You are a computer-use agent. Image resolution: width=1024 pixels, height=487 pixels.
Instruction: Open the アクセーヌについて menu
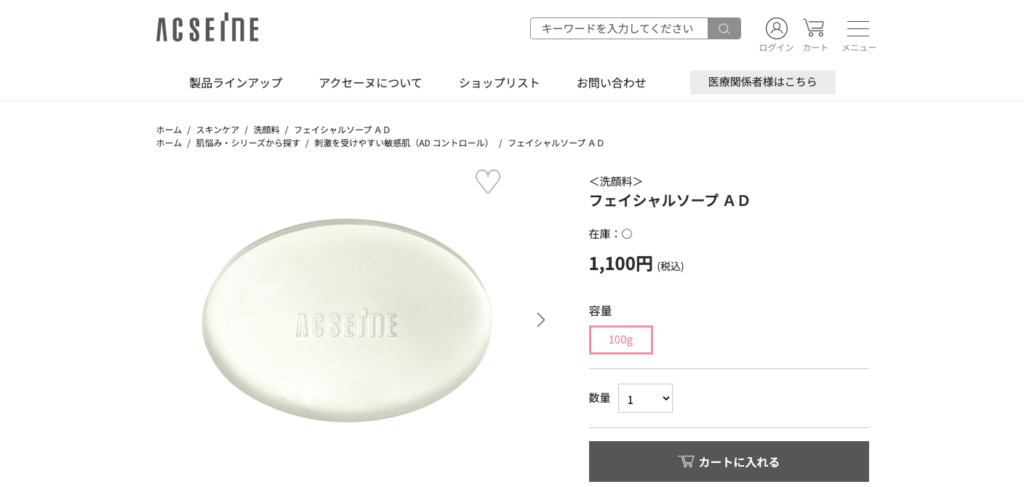(370, 83)
